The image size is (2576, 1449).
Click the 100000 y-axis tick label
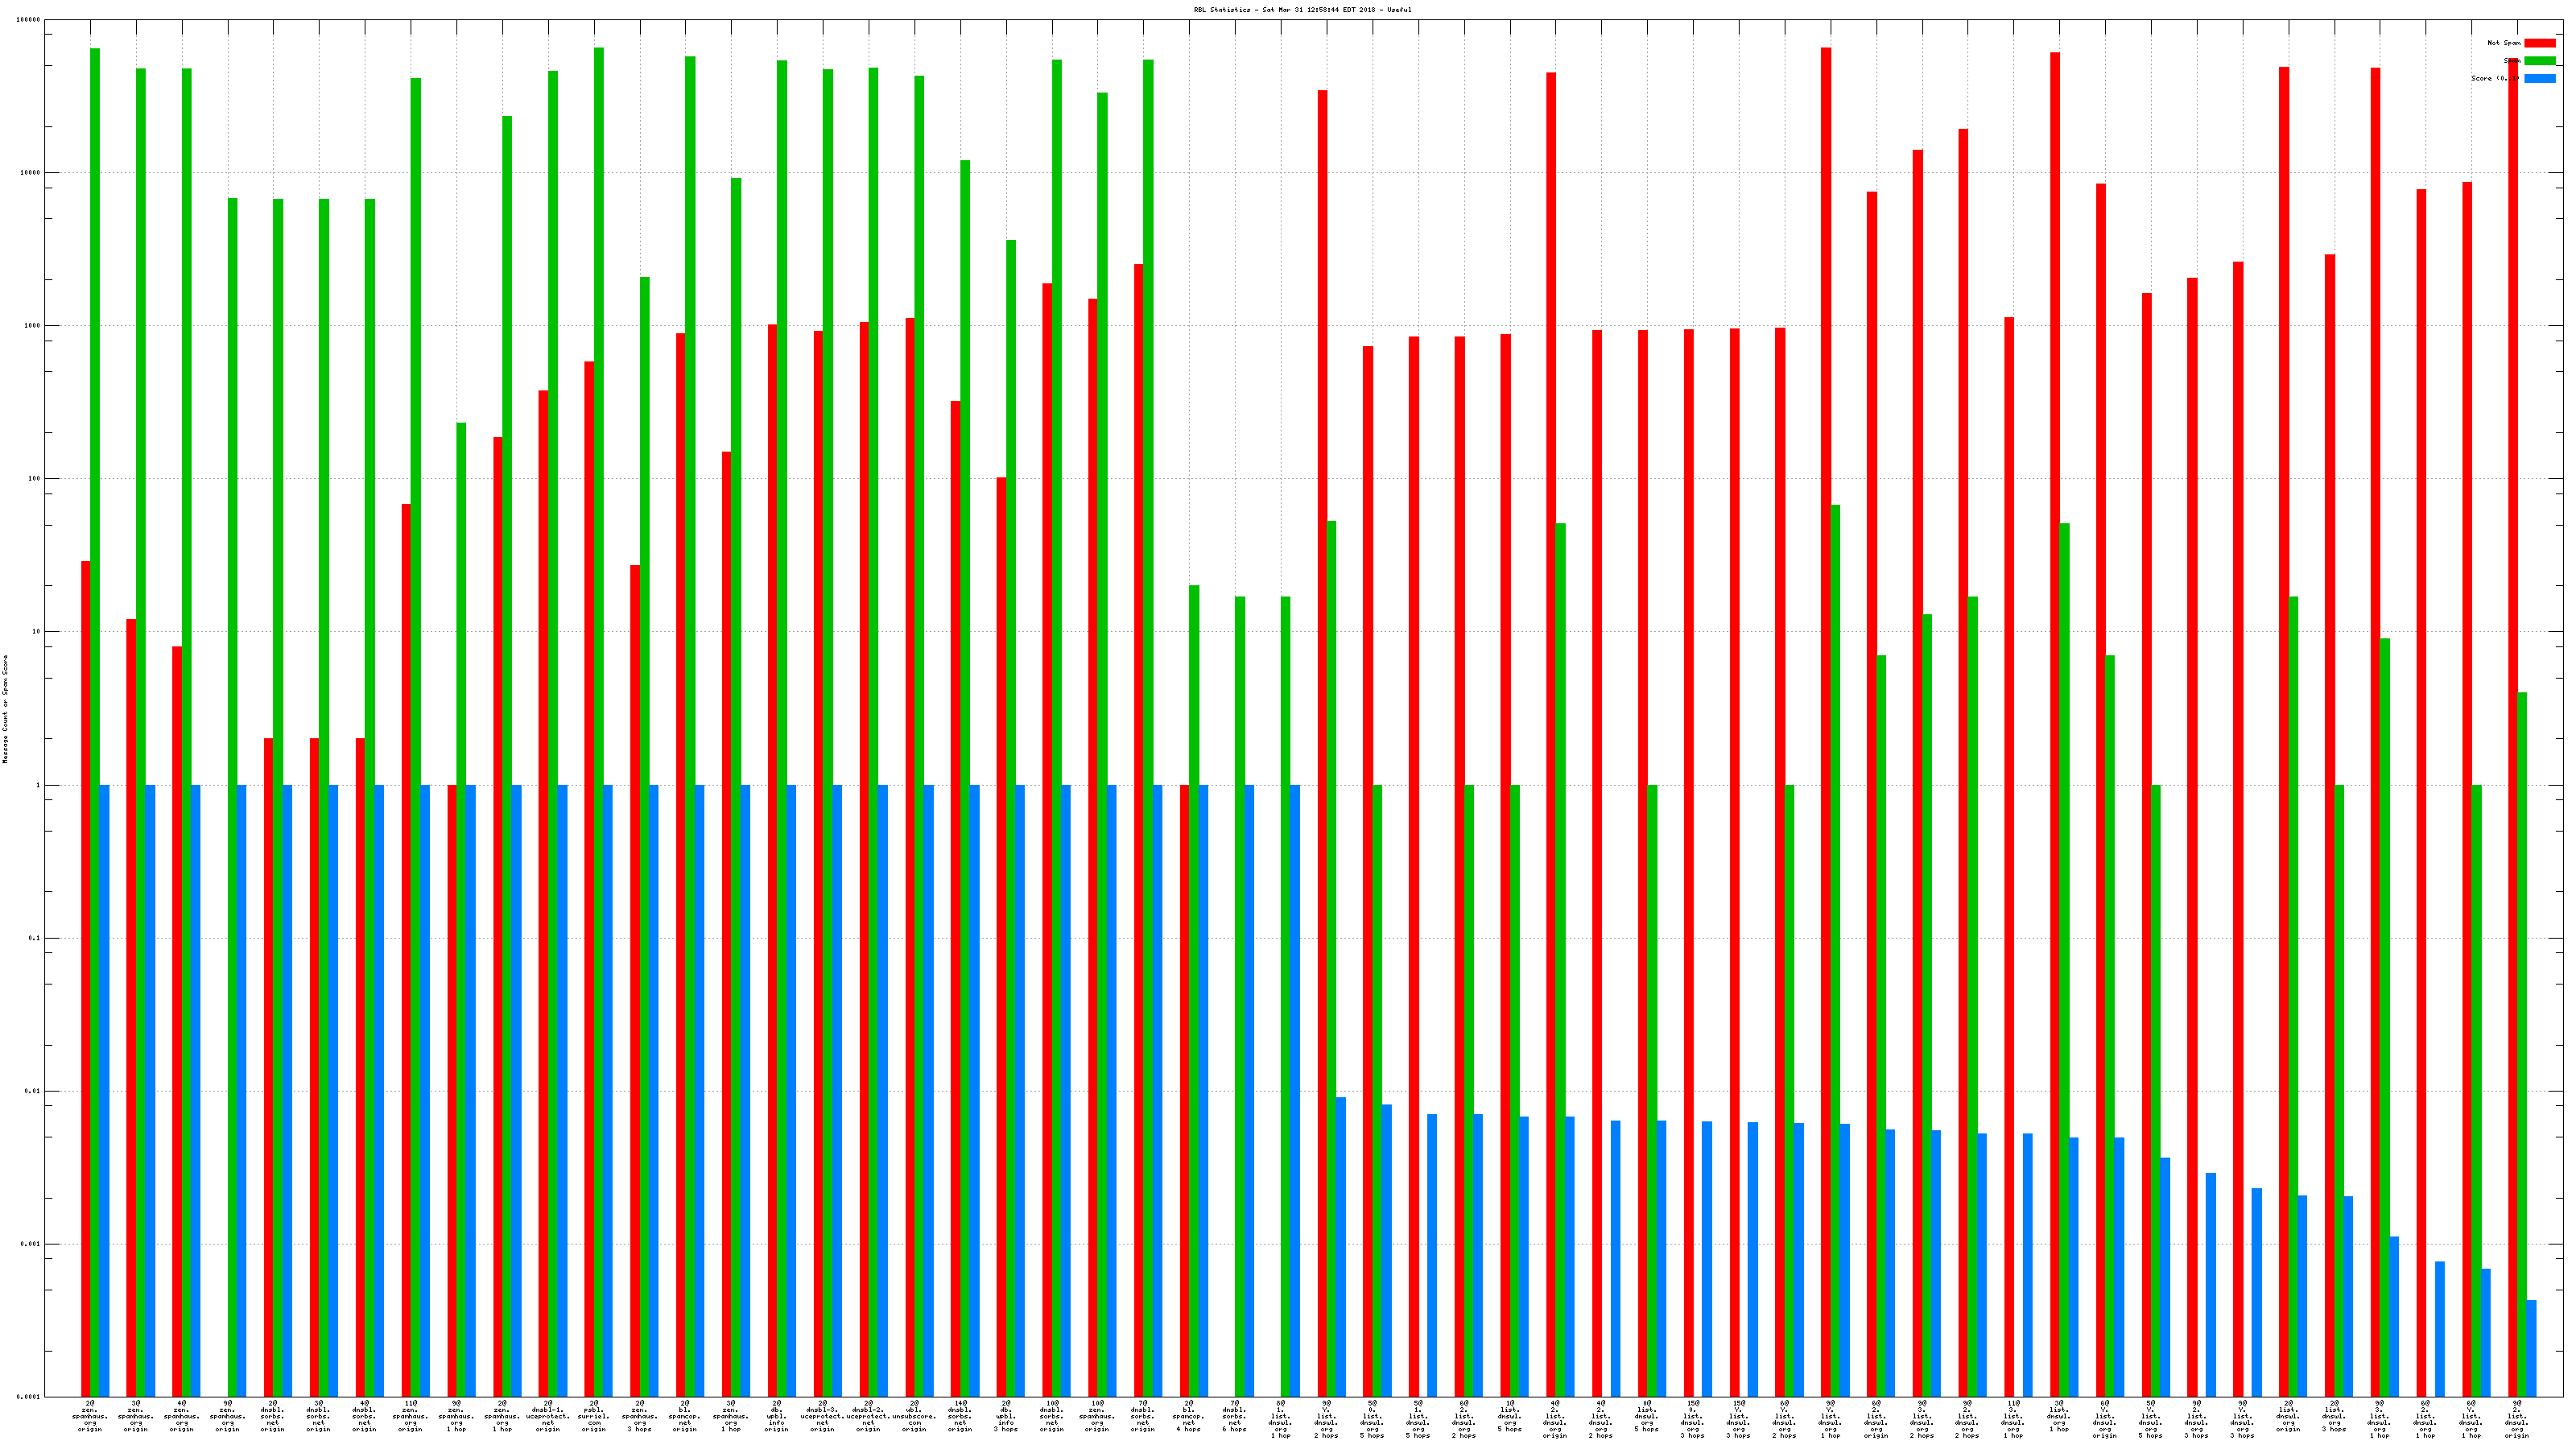29,20
